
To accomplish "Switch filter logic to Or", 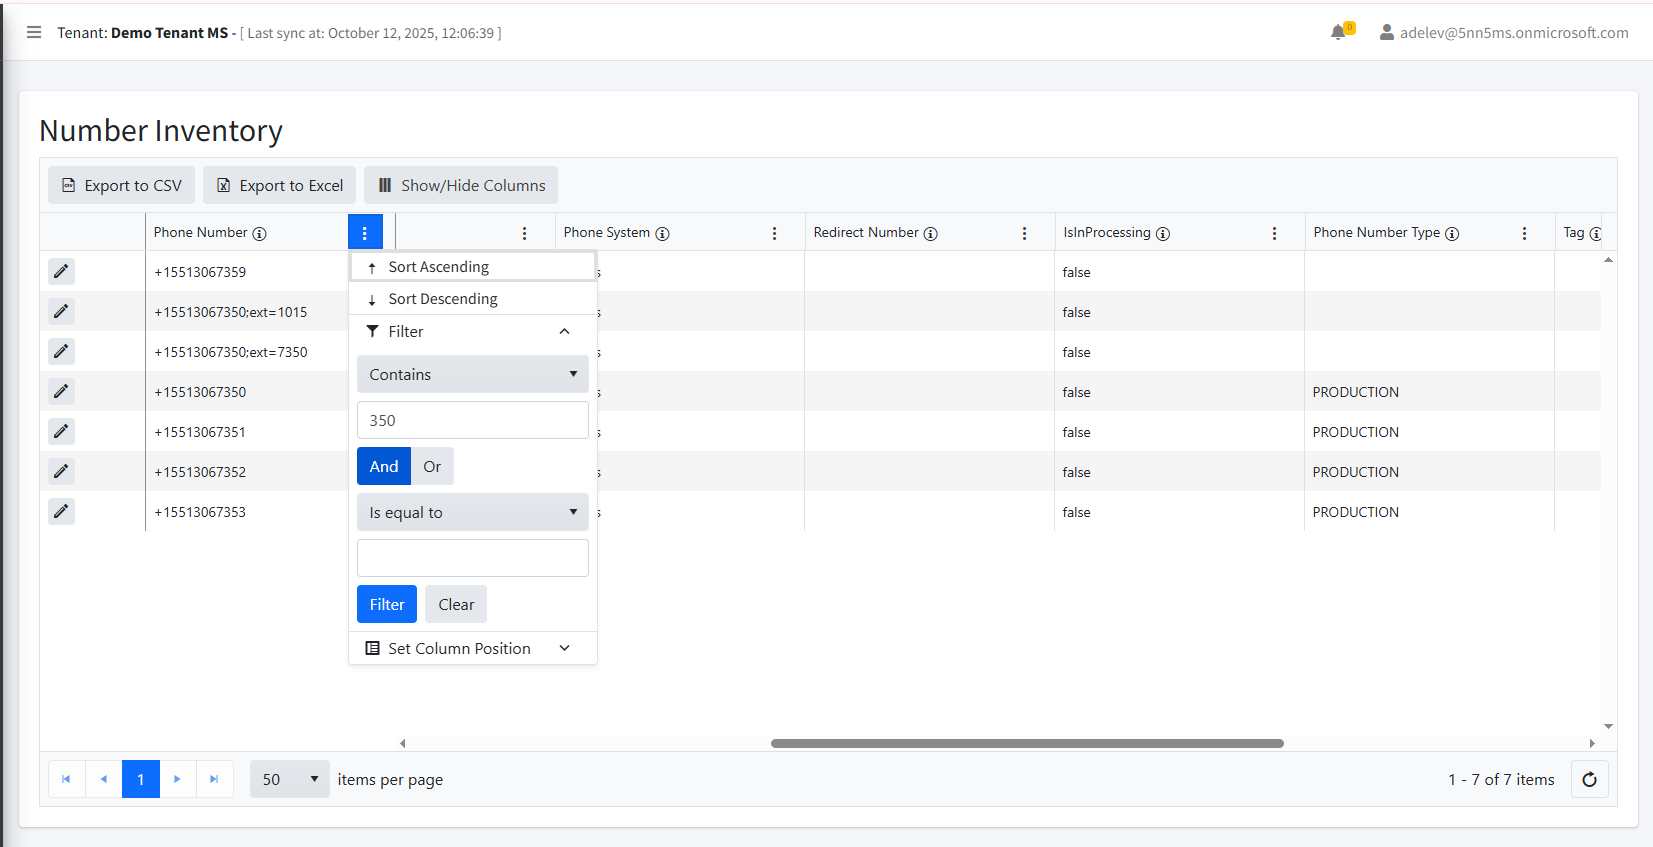I will pyautogui.click(x=432, y=466).
